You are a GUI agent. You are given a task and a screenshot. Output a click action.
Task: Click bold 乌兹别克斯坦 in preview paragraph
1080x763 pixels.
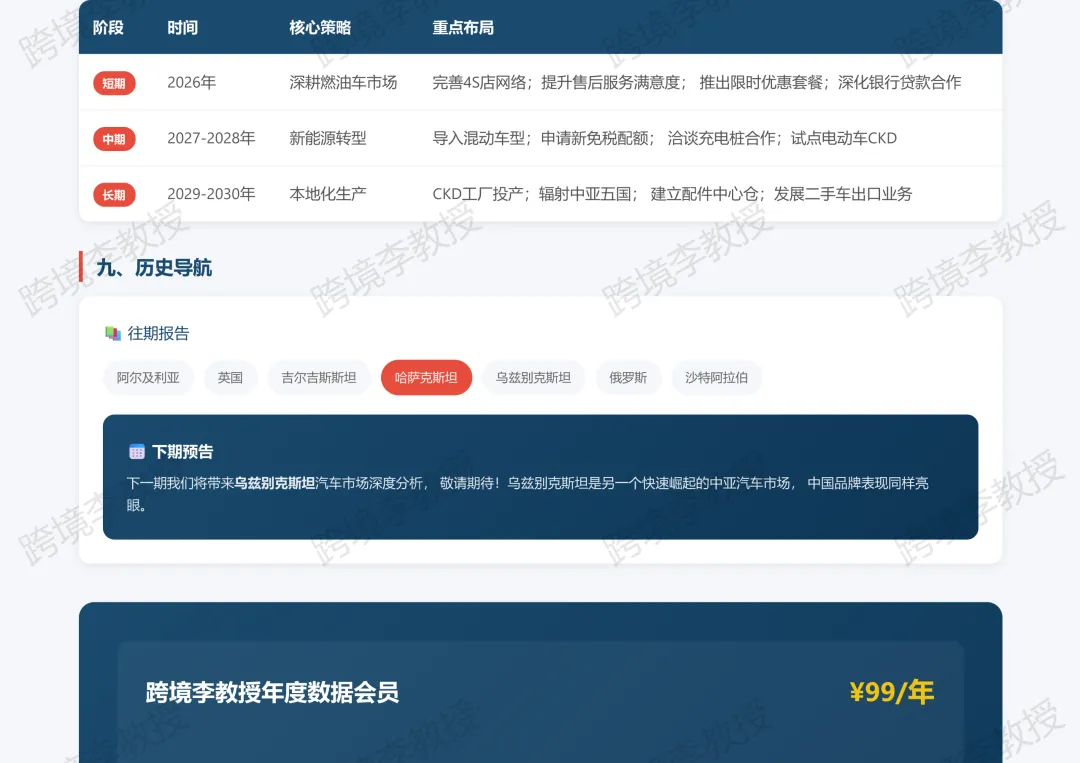coord(275,483)
